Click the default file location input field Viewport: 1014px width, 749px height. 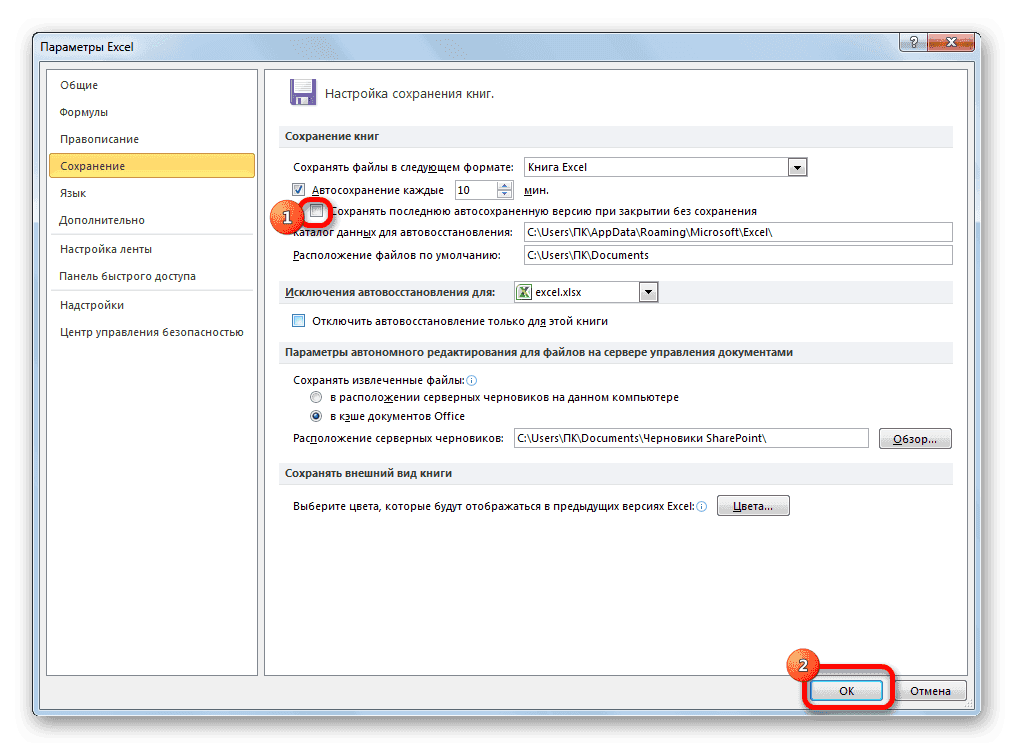coord(700,255)
